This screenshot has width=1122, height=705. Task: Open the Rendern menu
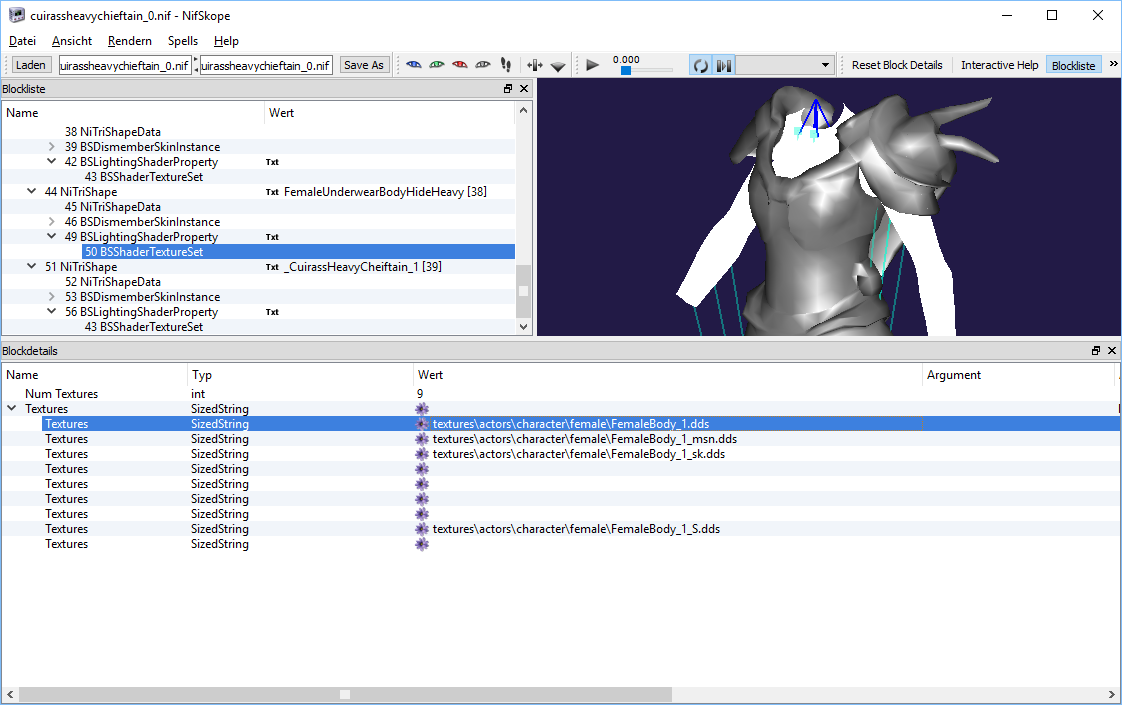point(129,41)
